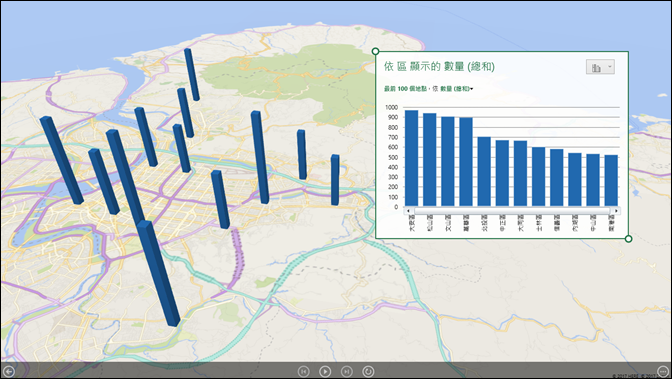
Task: Click the tallest 3D column on map
Action: [x=158, y=273]
